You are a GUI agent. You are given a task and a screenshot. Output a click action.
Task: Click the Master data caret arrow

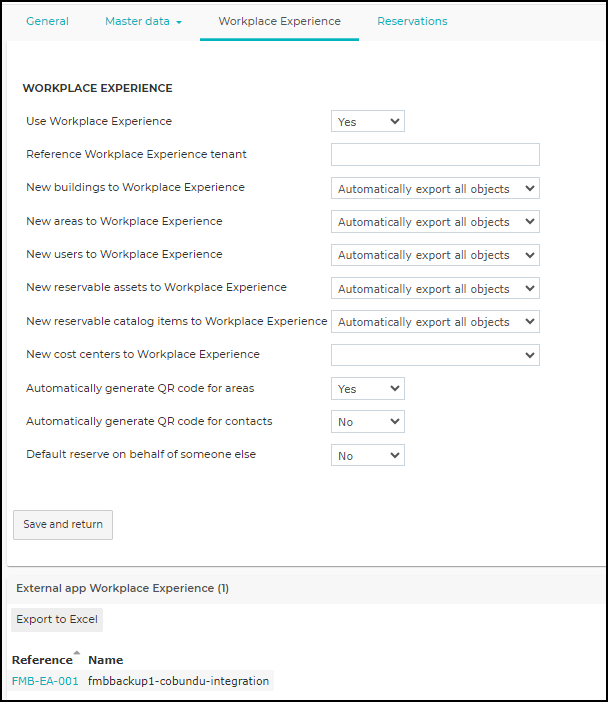coord(179,22)
